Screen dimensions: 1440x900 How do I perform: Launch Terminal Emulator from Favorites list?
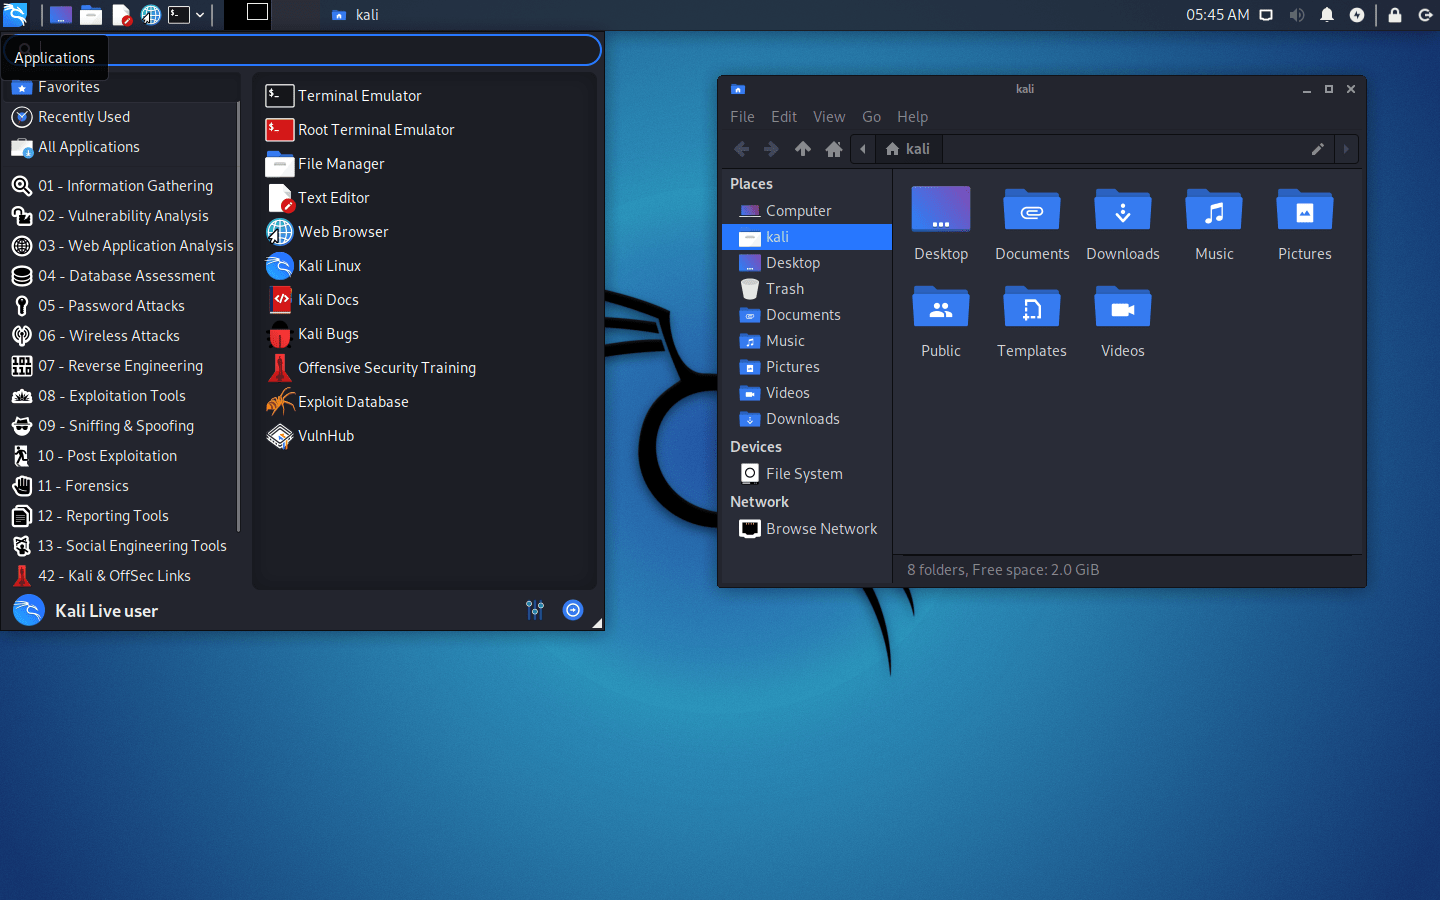click(359, 96)
